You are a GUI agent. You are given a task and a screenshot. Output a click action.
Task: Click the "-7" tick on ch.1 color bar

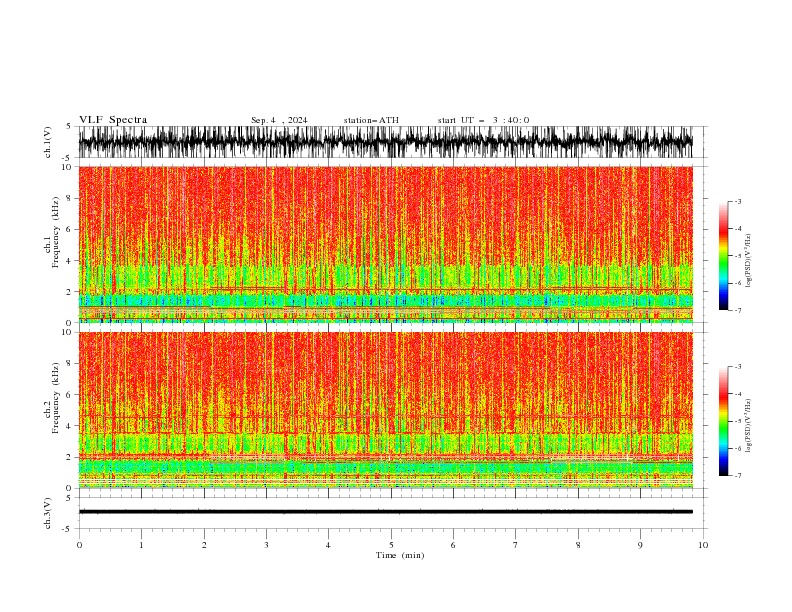(x=738, y=310)
